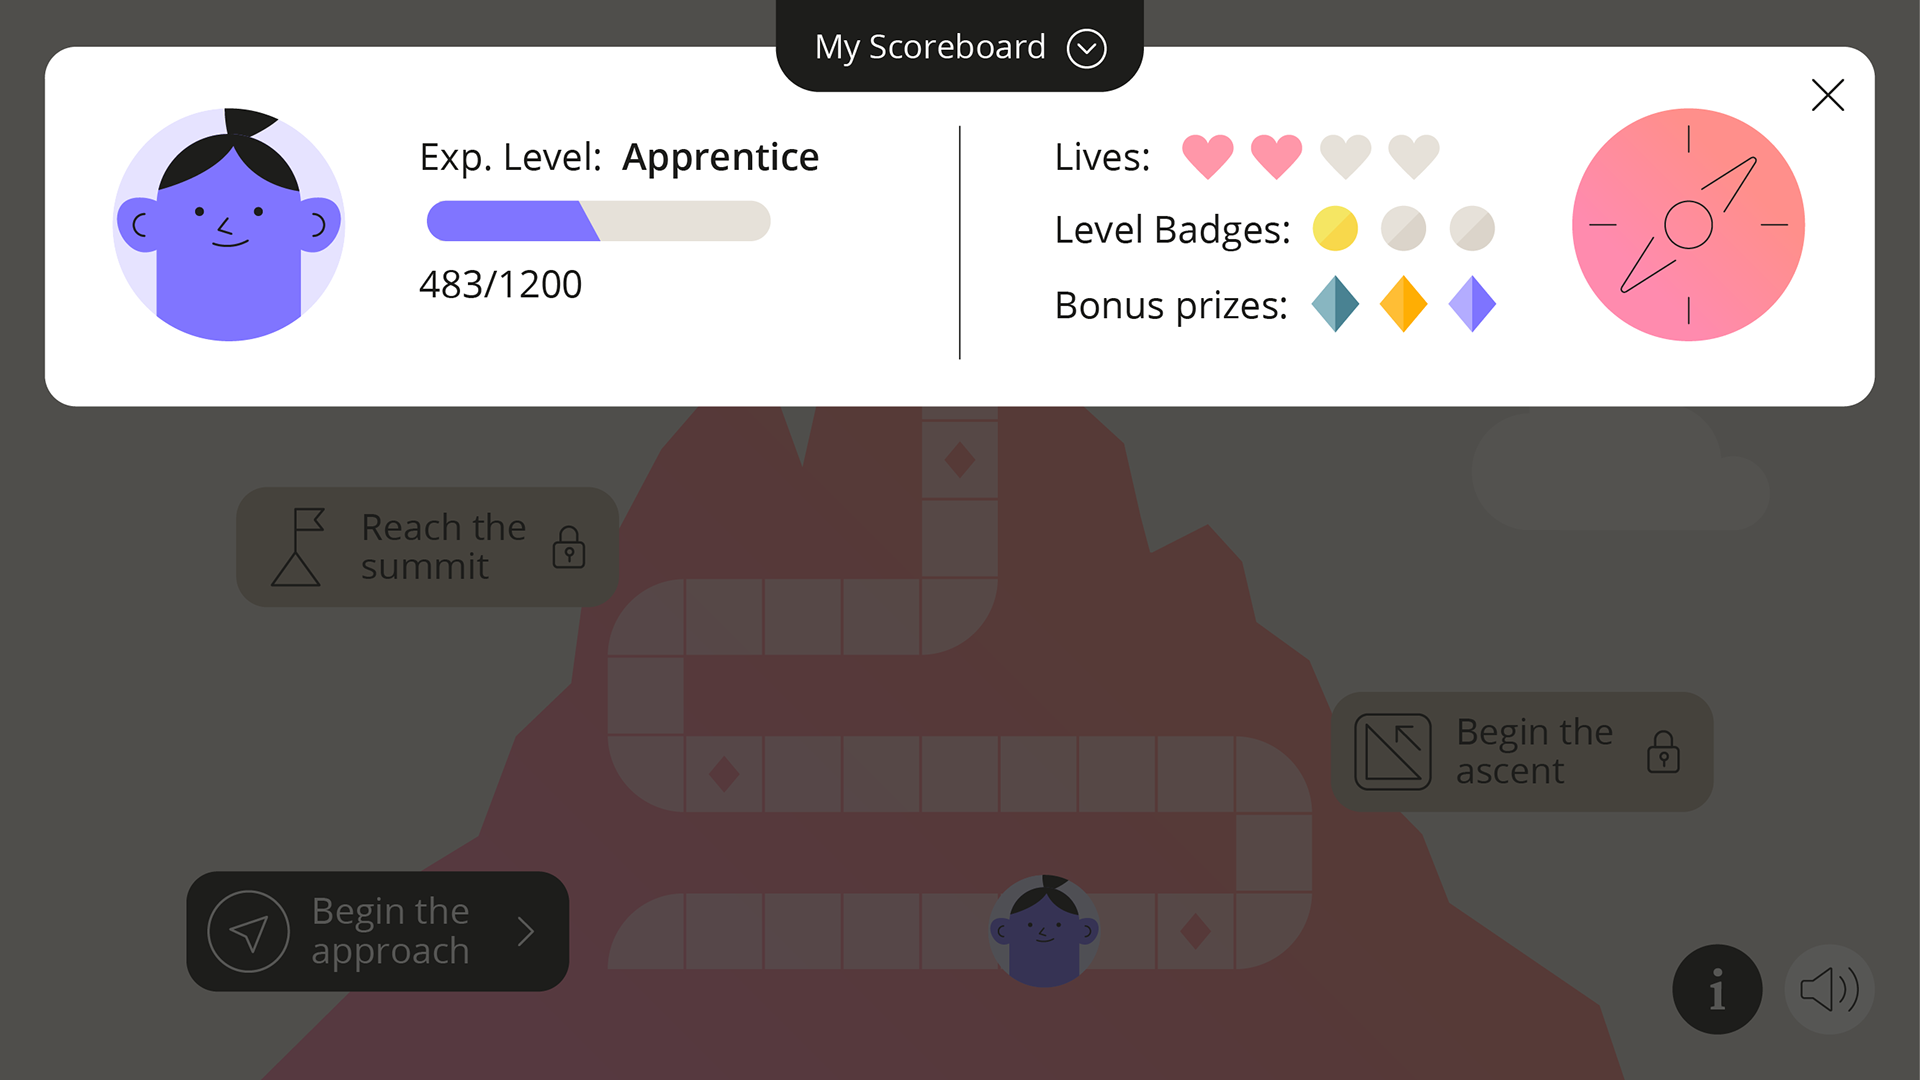Toggle the sound speaker icon
The width and height of the screenshot is (1920, 1080).
tap(1829, 989)
